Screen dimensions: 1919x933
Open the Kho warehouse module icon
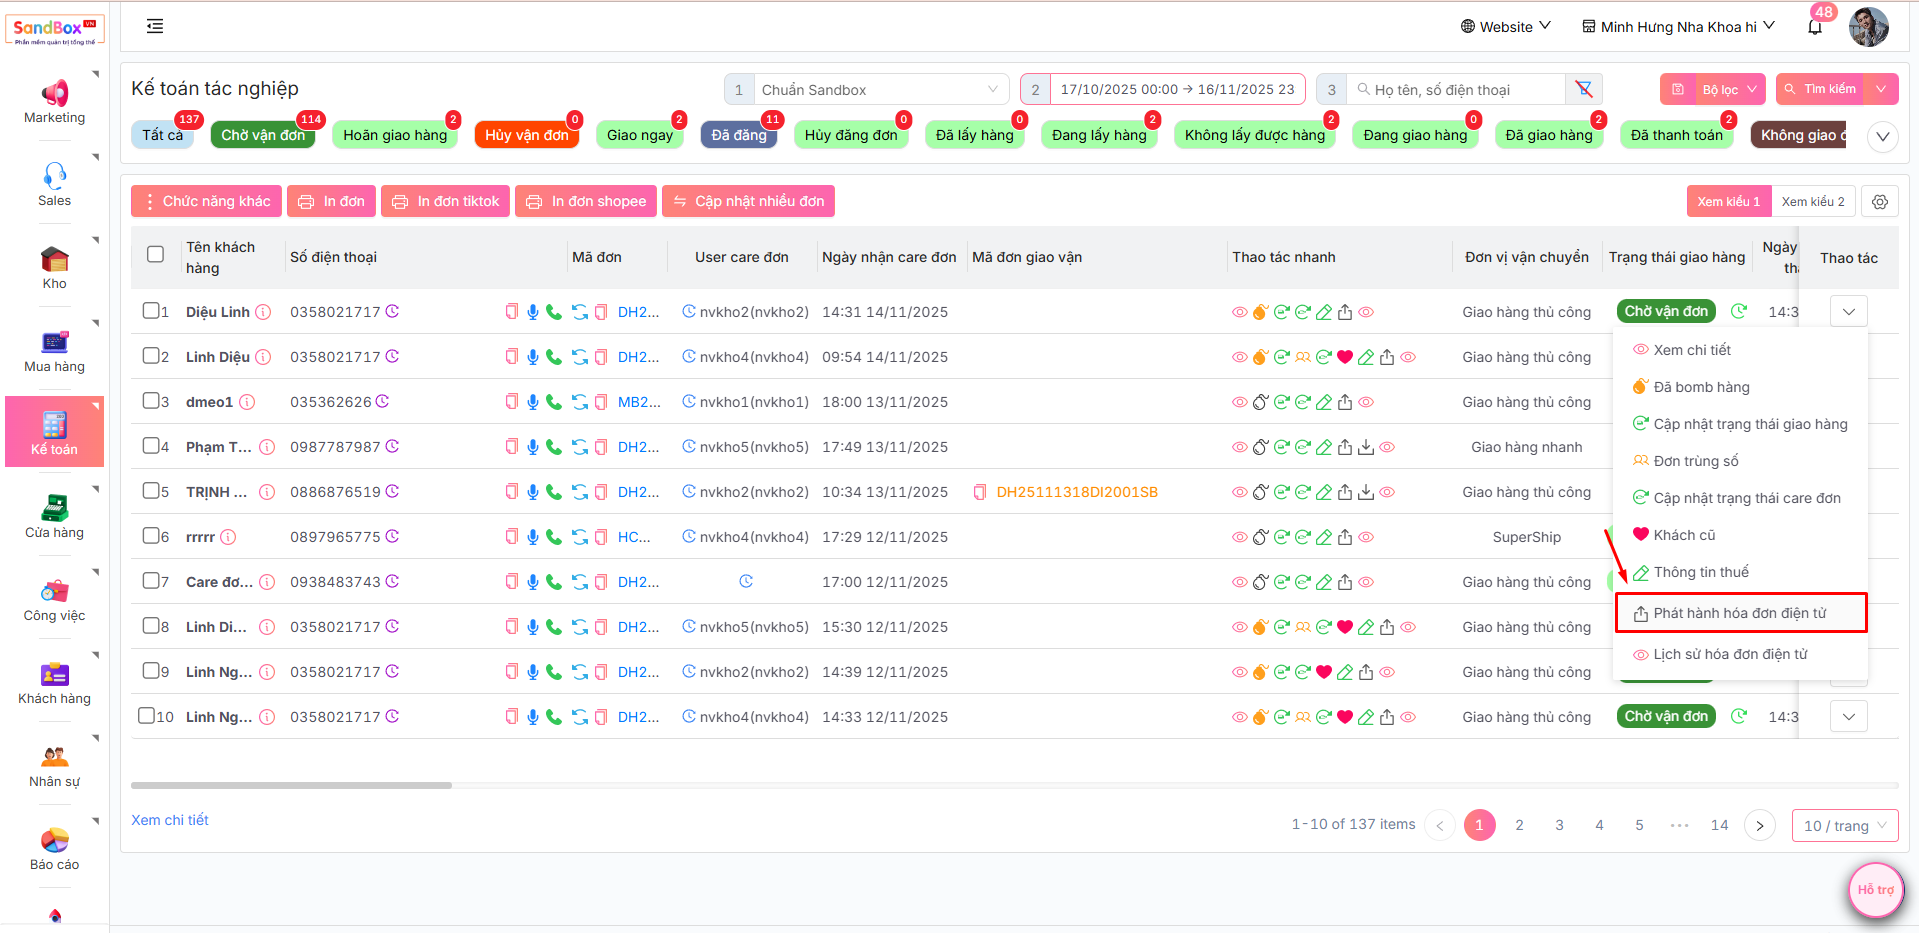[54, 267]
